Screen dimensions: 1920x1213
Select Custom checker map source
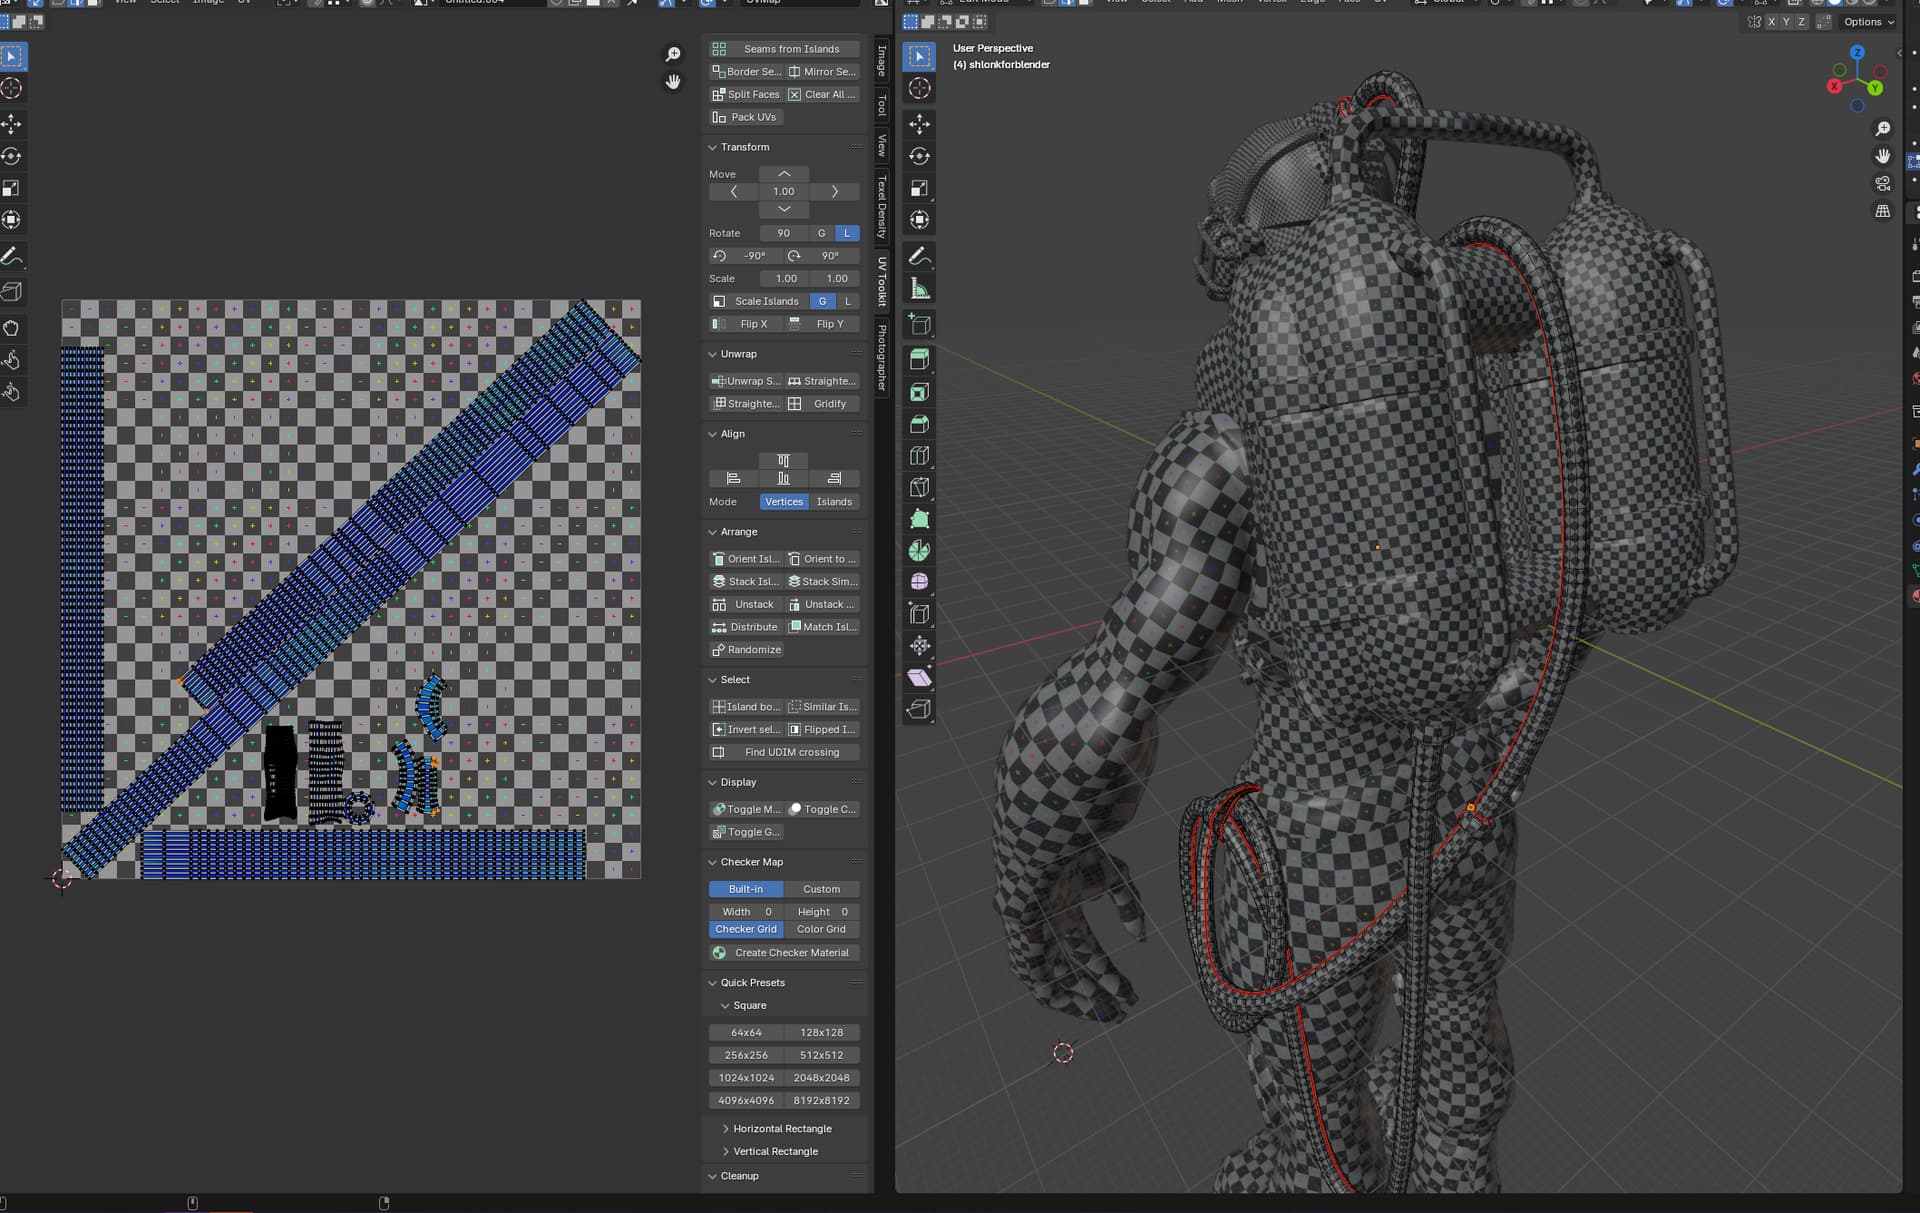(x=821, y=889)
